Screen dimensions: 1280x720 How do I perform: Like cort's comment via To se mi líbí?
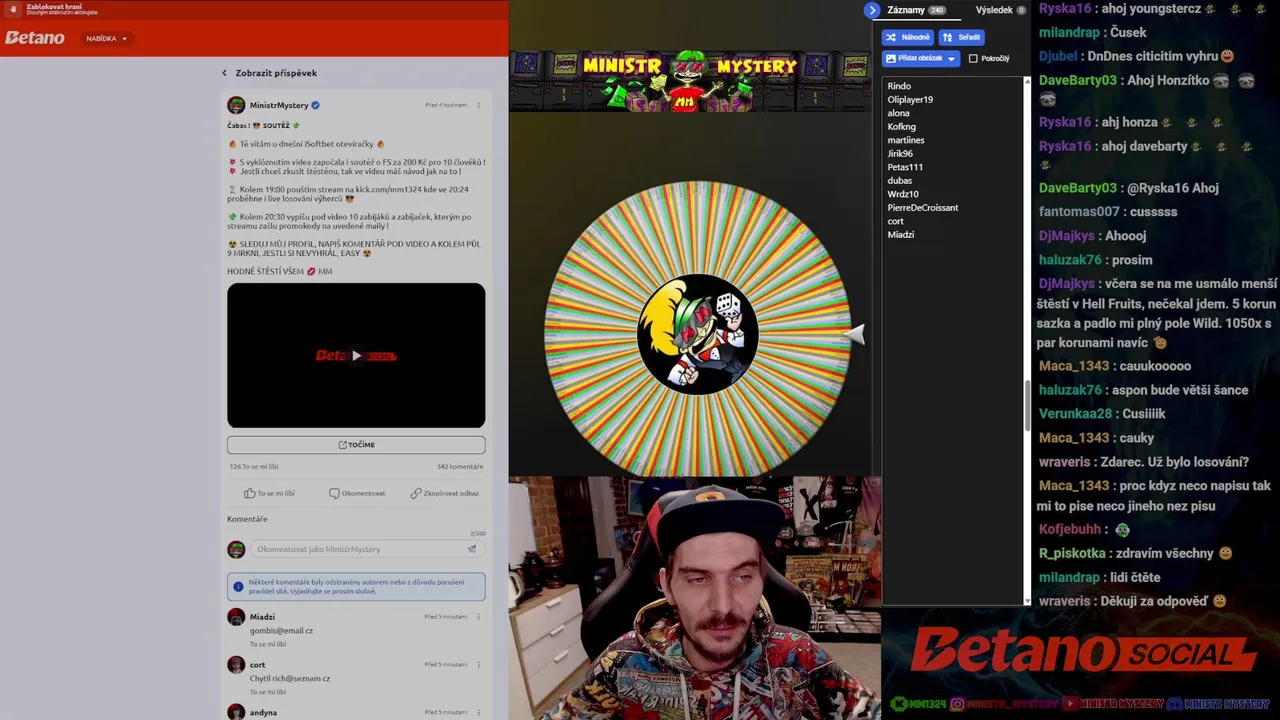[268, 692]
